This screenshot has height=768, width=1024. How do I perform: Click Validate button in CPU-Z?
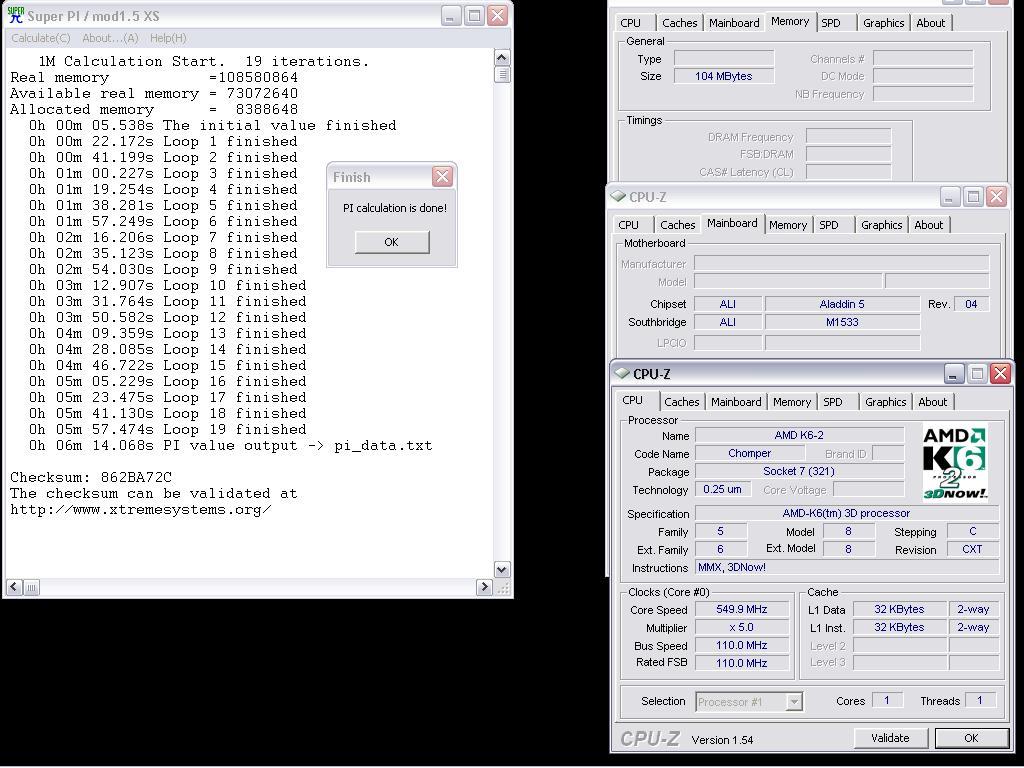(890, 738)
